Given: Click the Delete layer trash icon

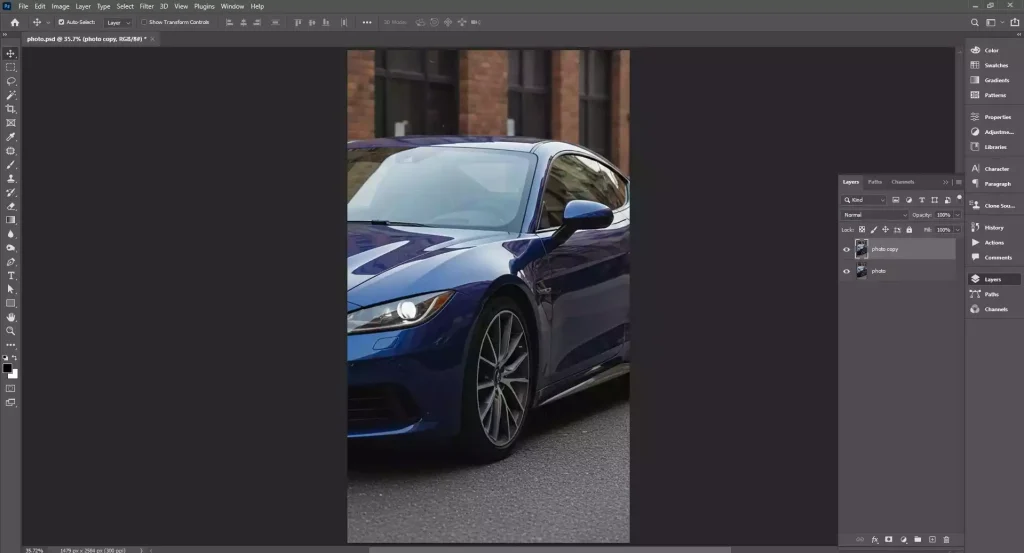Looking at the screenshot, I should point(946,540).
